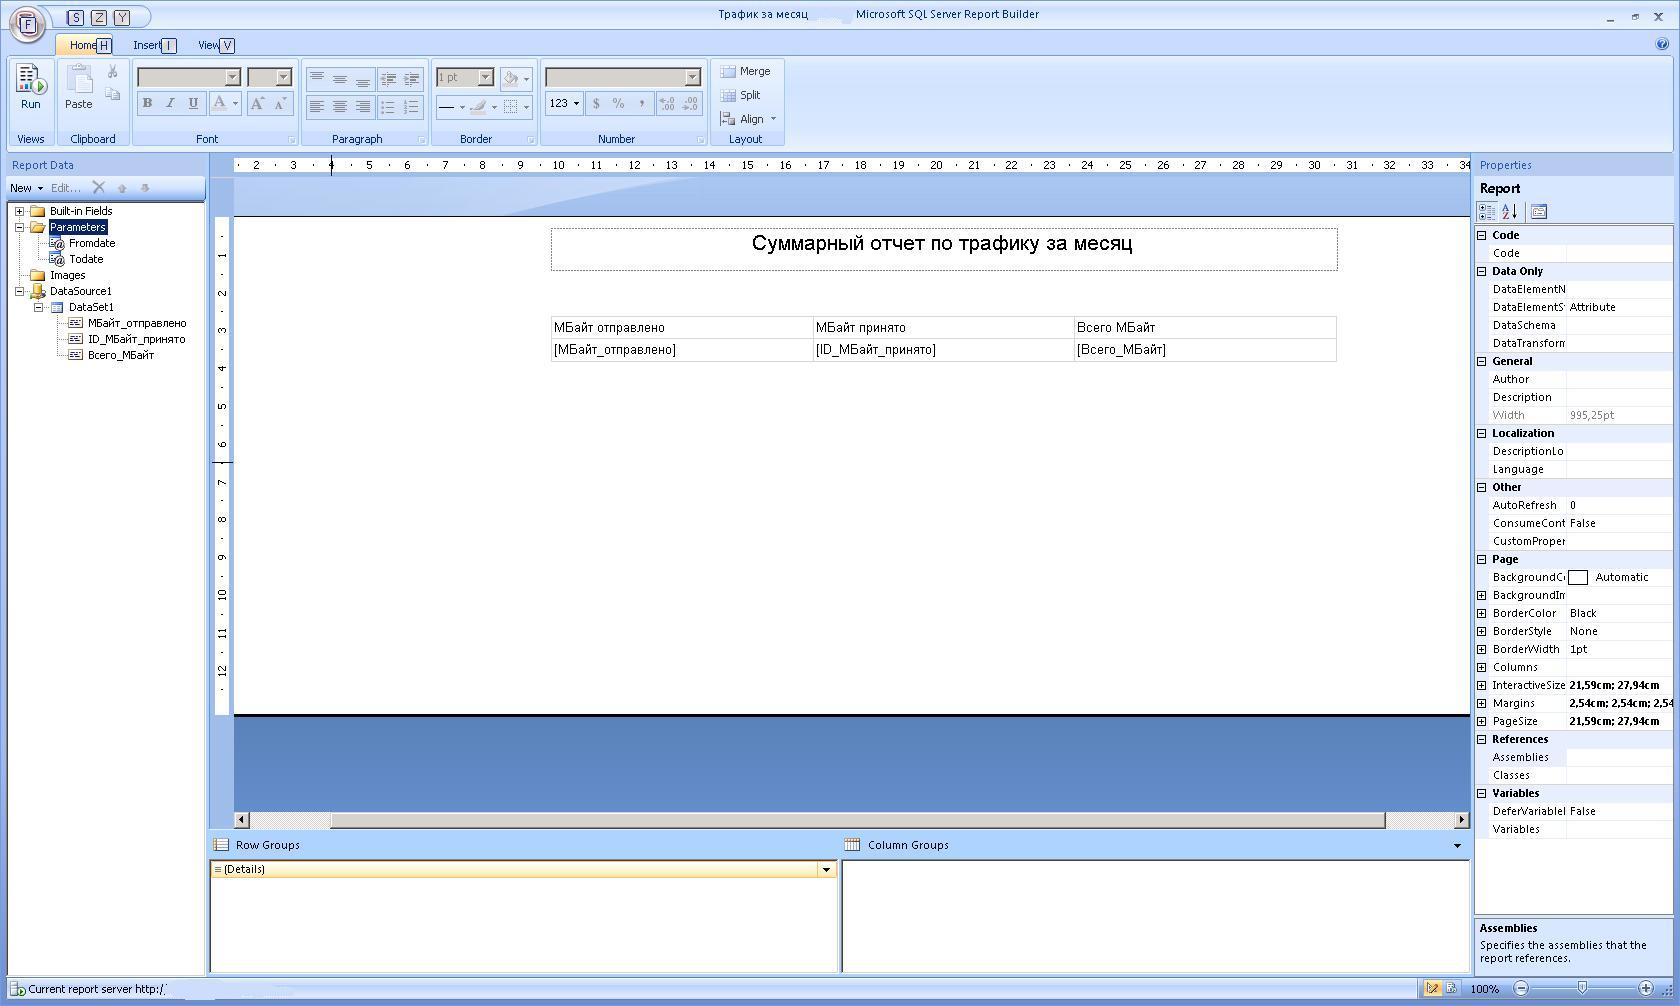Image resolution: width=1680 pixels, height=1006 pixels.
Task: Select the Fromdate parameter
Action: click(x=92, y=243)
